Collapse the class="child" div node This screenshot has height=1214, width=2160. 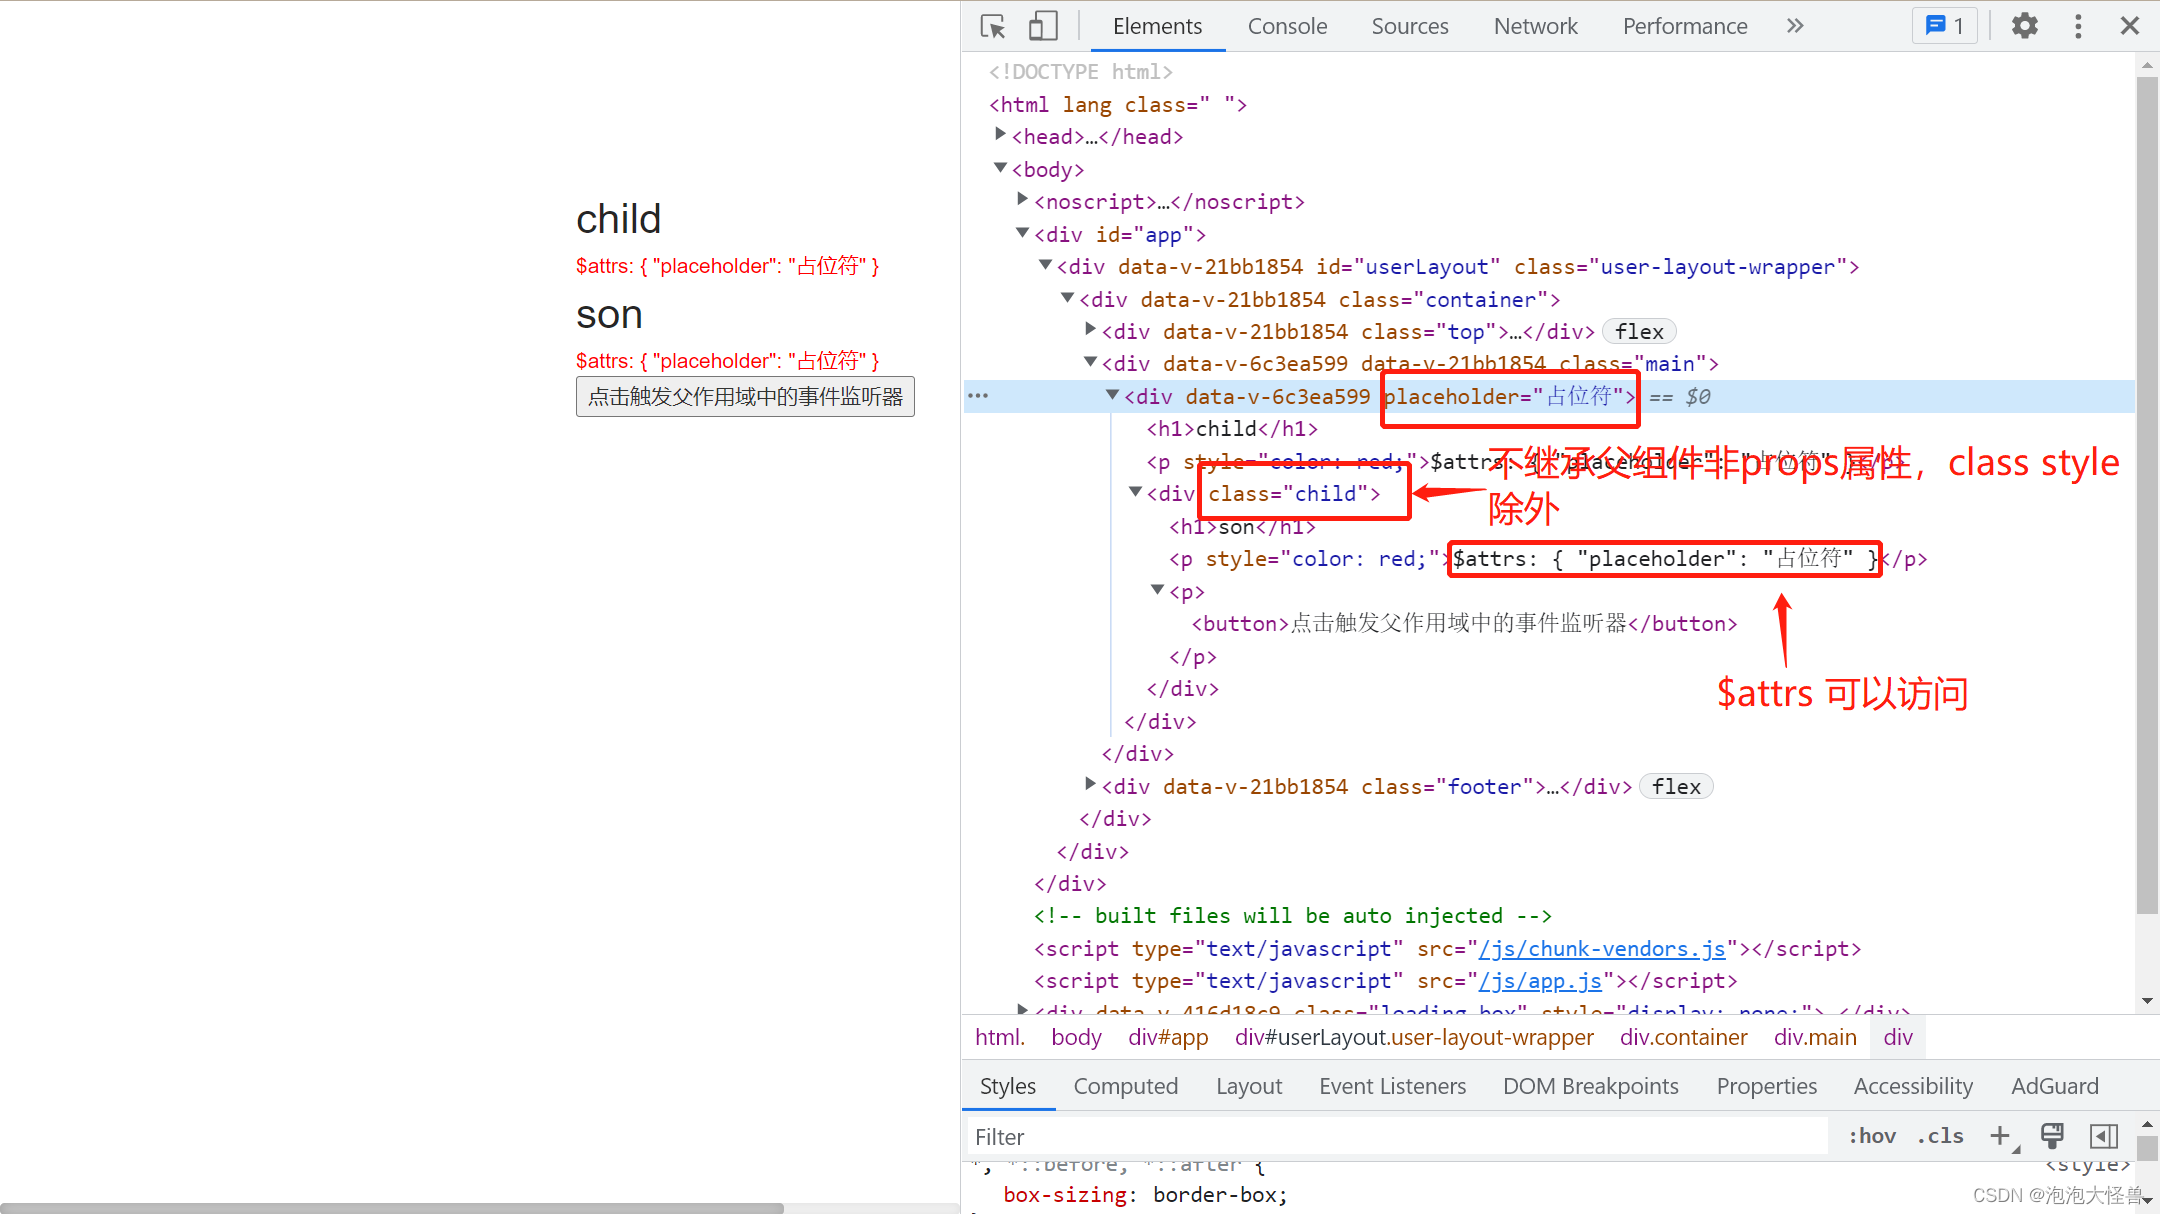(x=1135, y=492)
